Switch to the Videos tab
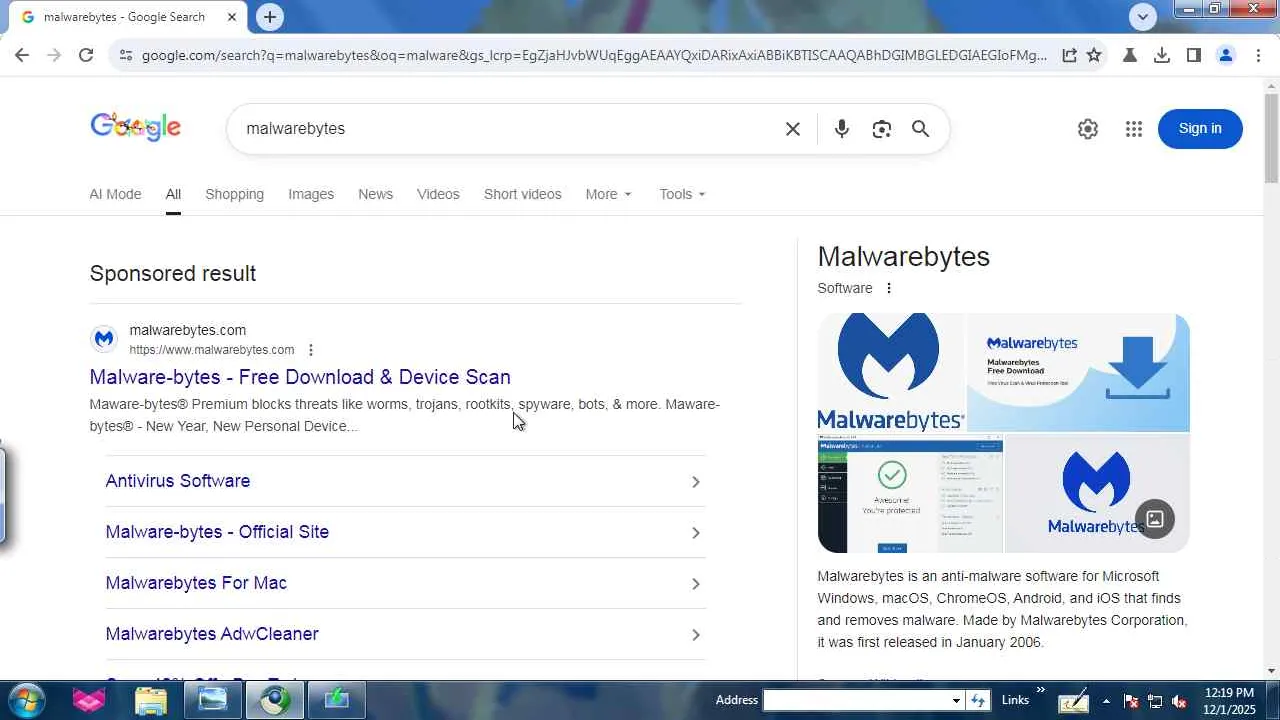Screen dimensions: 1280x720 (x=438, y=194)
